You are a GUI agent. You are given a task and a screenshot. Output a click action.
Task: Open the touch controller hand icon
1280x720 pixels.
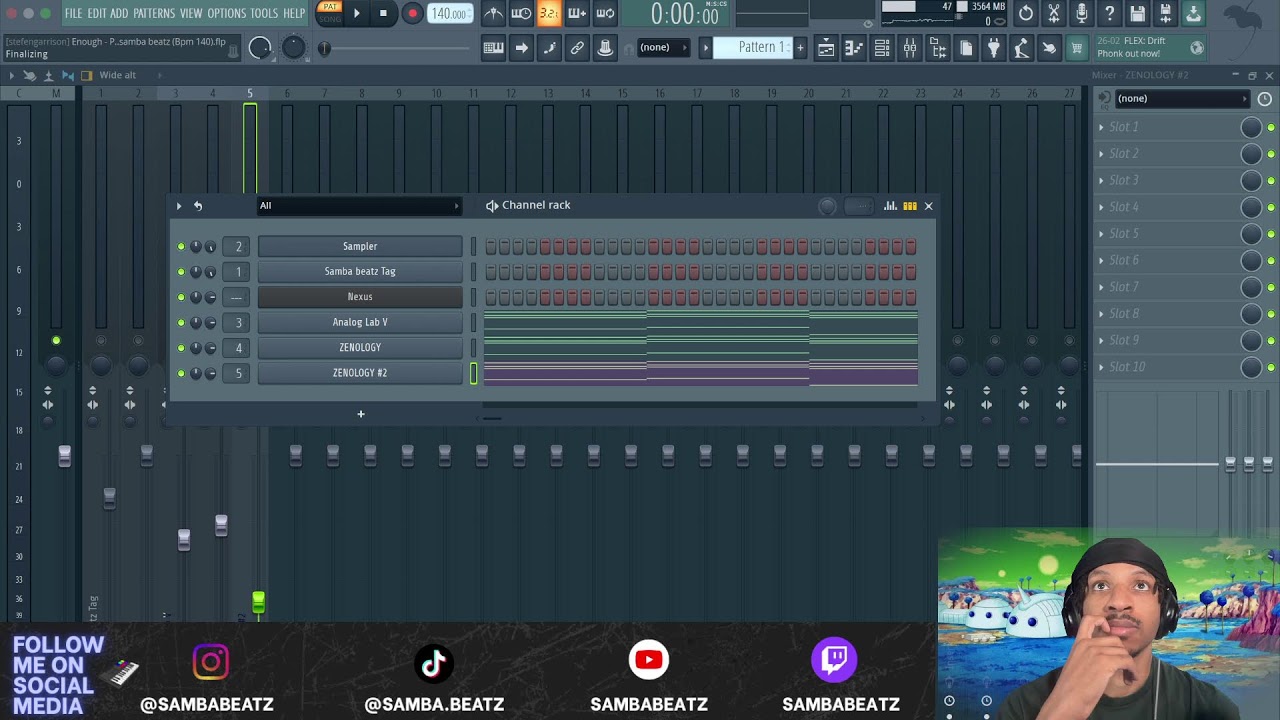pyautogui.click(x=1049, y=47)
